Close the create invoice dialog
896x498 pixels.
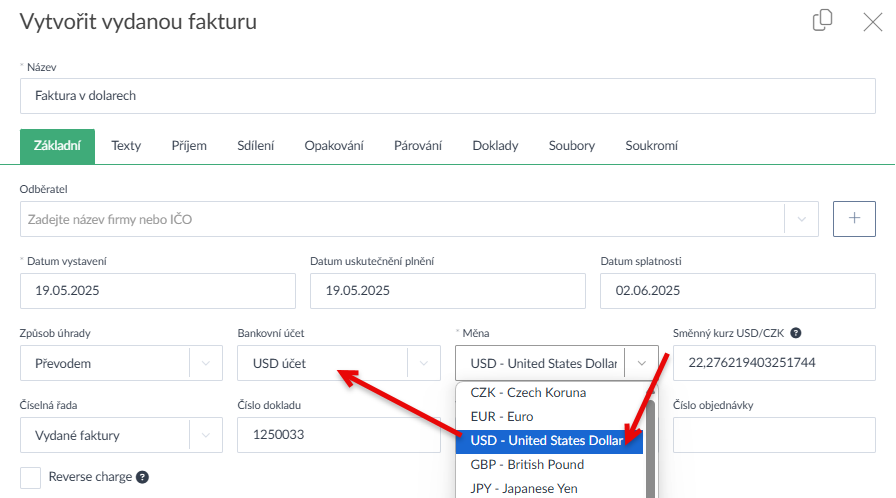pos(872,22)
